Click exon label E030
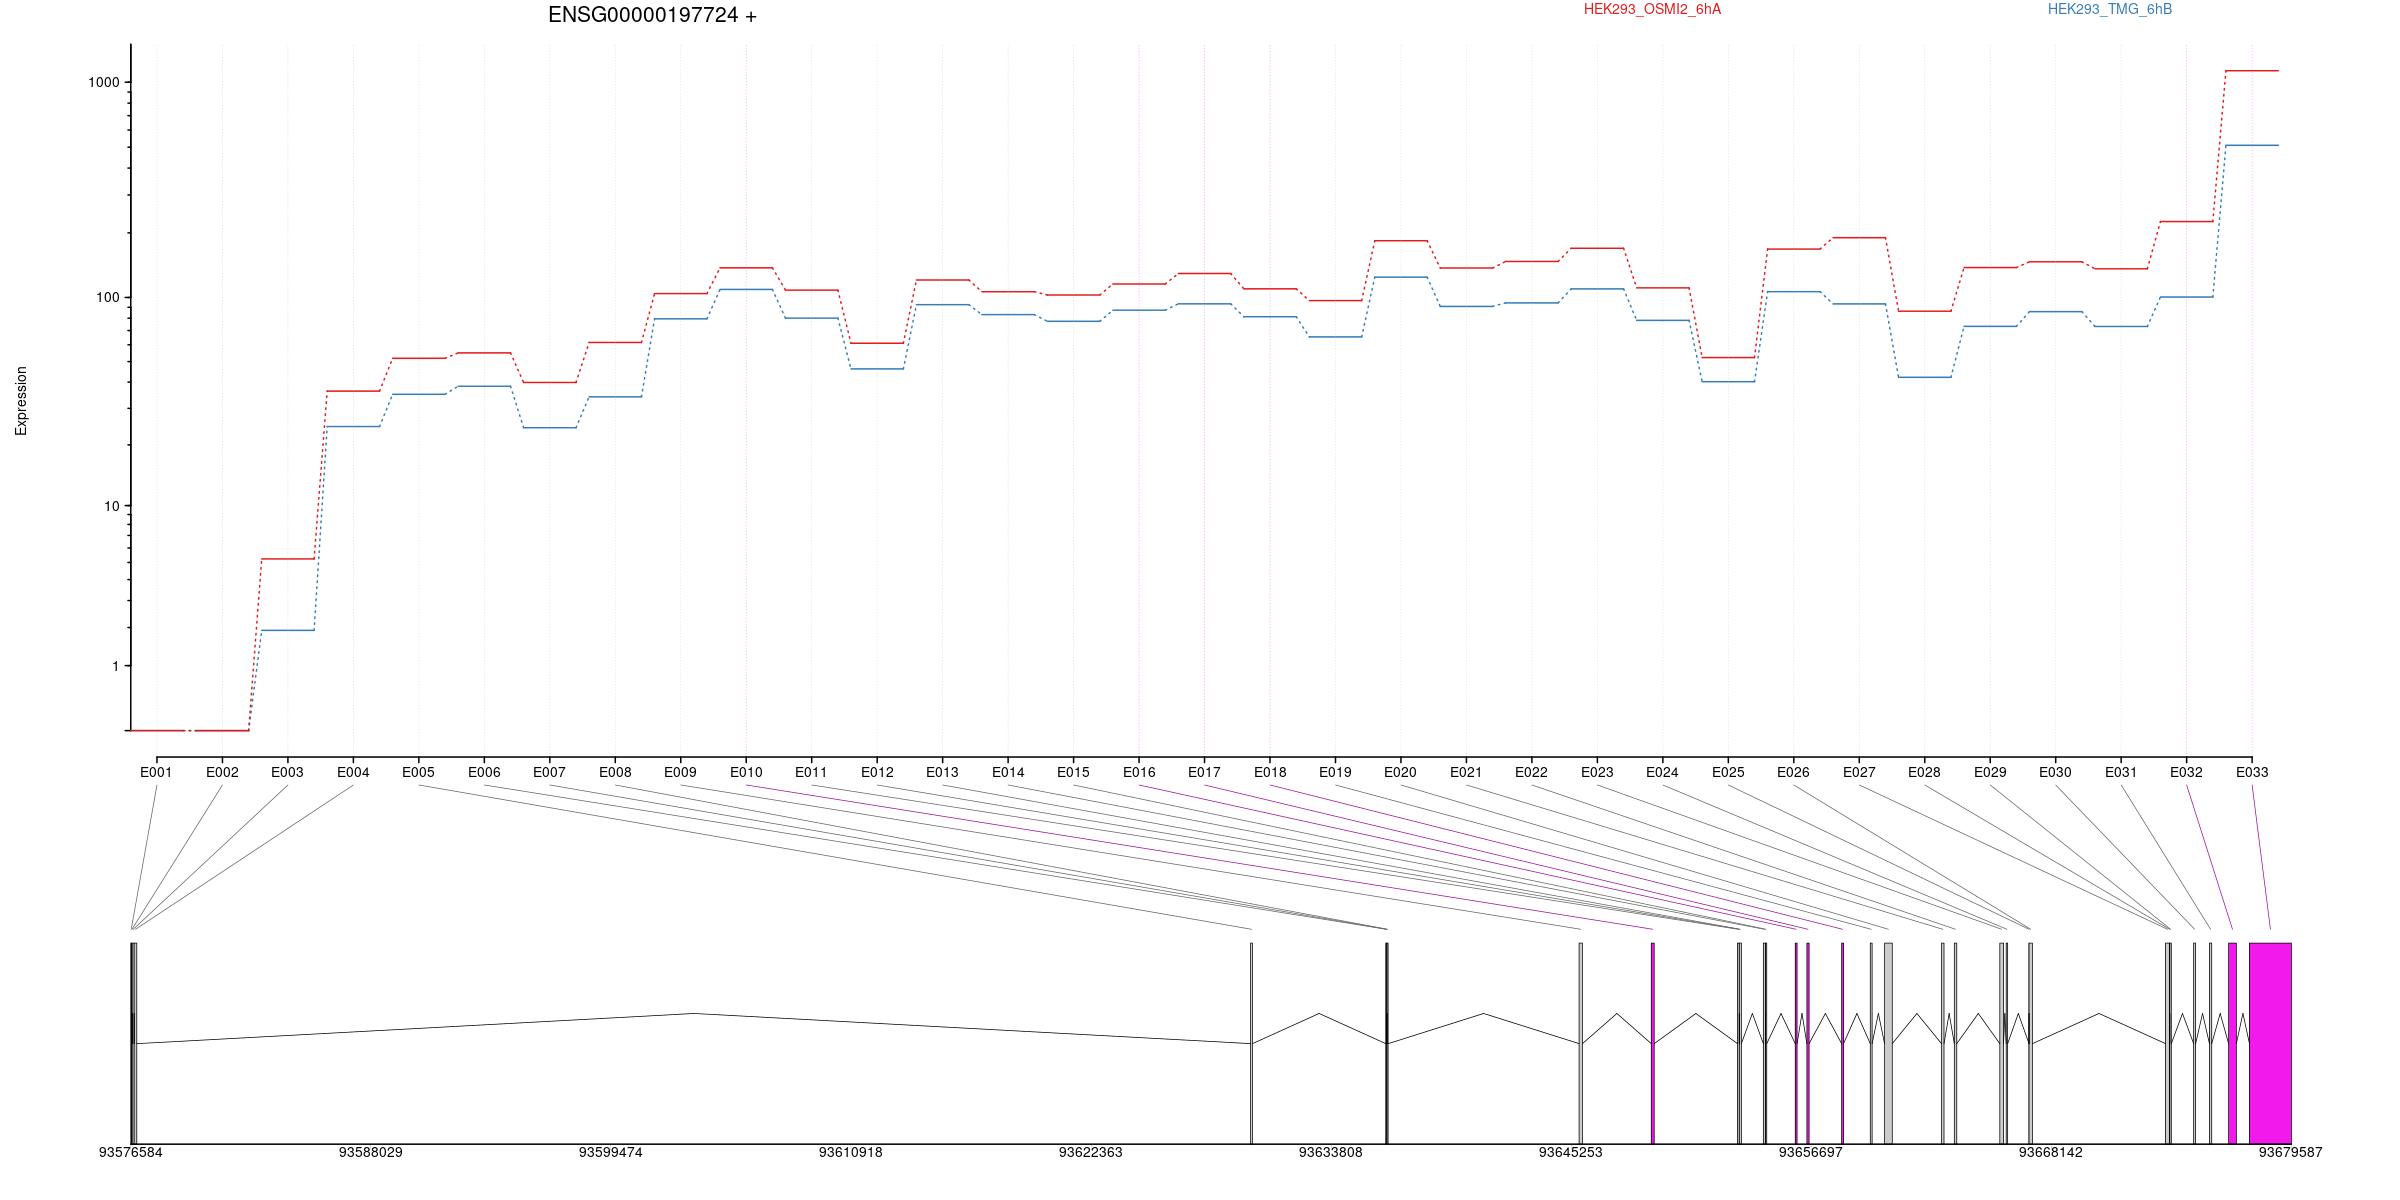The width and height of the screenshot is (2400, 1200). click(2055, 772)
